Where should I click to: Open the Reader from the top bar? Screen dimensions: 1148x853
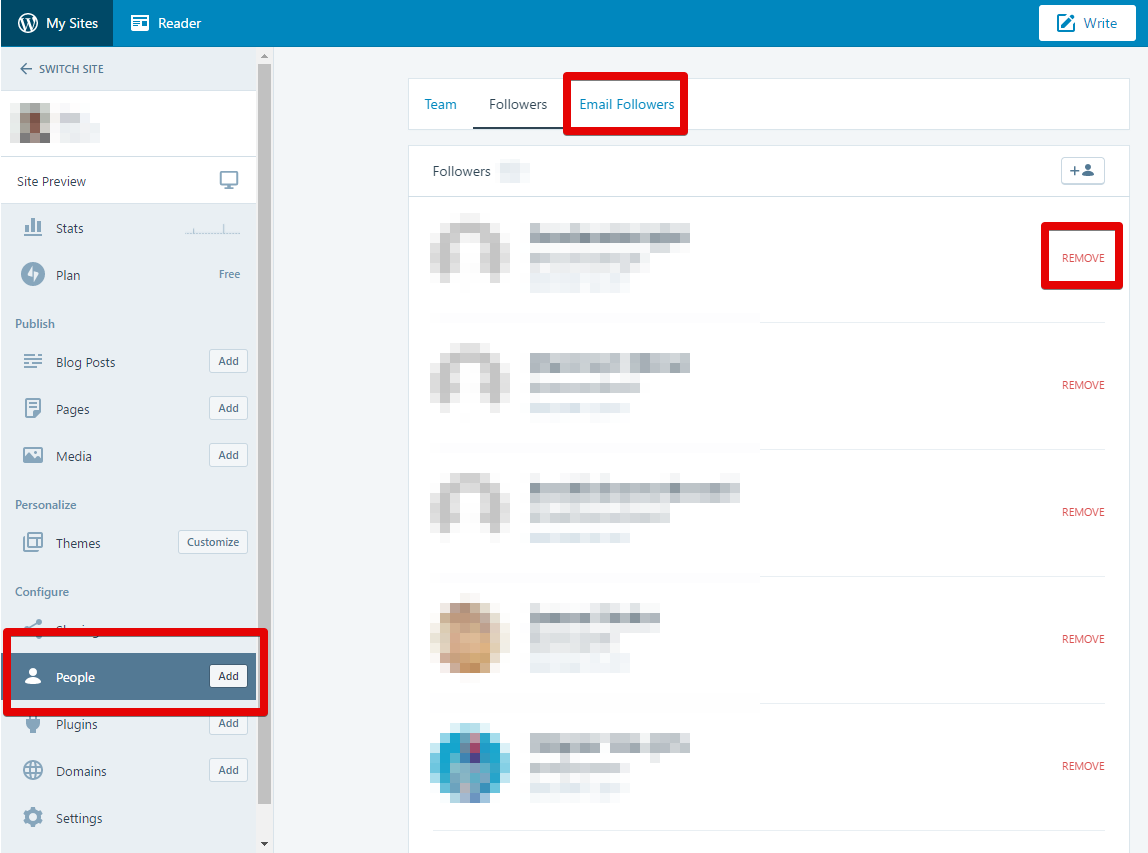point(166,23)
